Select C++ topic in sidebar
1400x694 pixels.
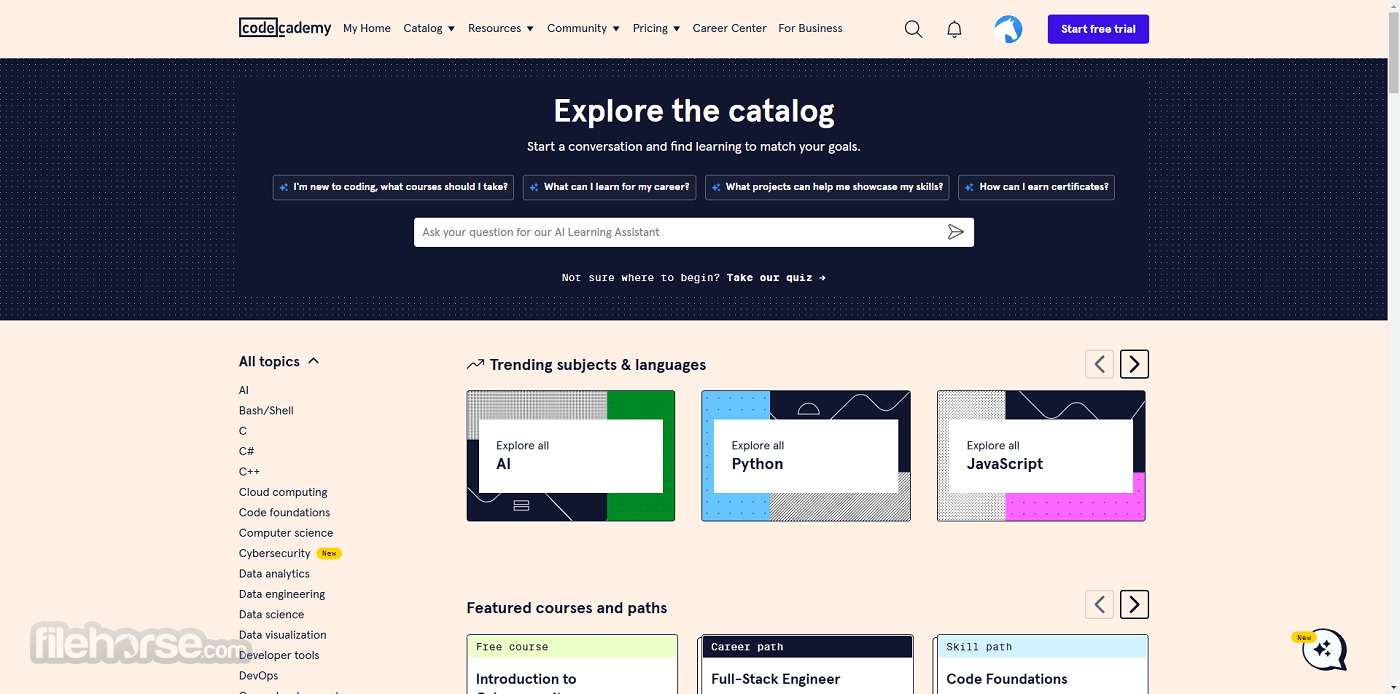tap(249, 471)
